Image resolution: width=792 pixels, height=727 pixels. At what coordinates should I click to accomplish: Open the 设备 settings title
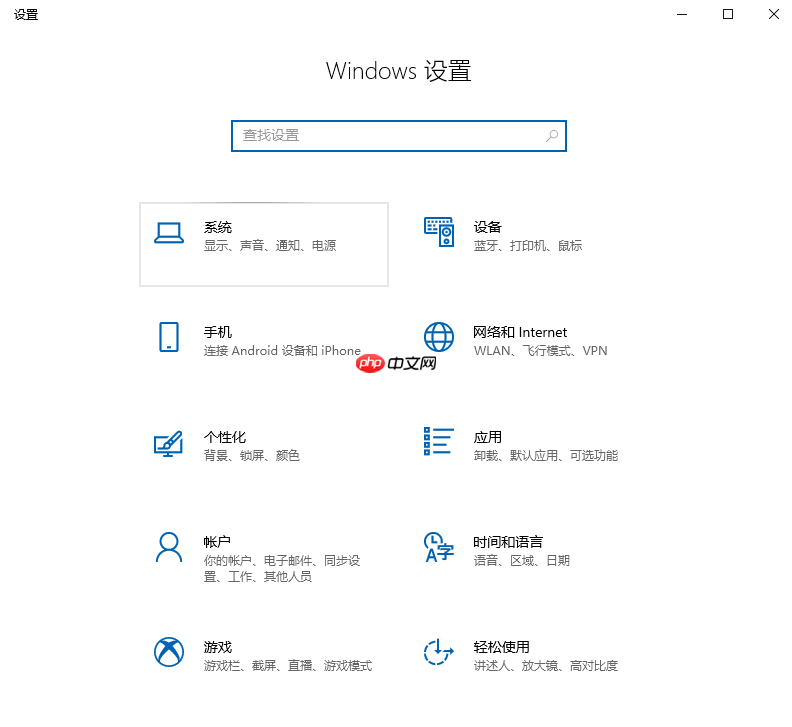pyautogui.click(x=487, y=227)
